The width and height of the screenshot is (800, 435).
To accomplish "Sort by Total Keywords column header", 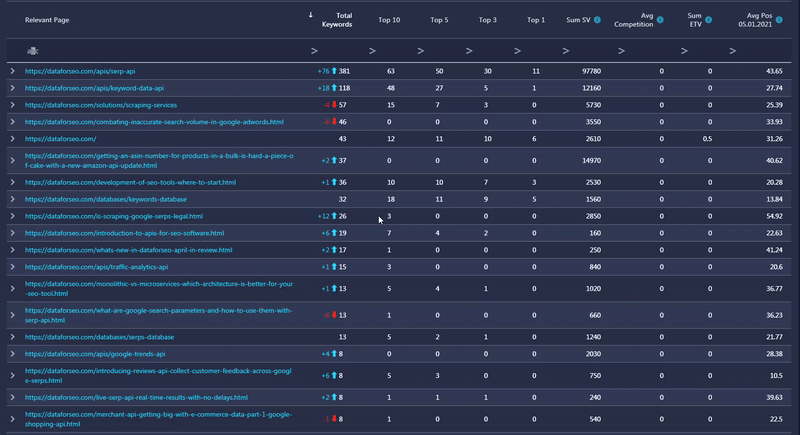I will point(337,20).
